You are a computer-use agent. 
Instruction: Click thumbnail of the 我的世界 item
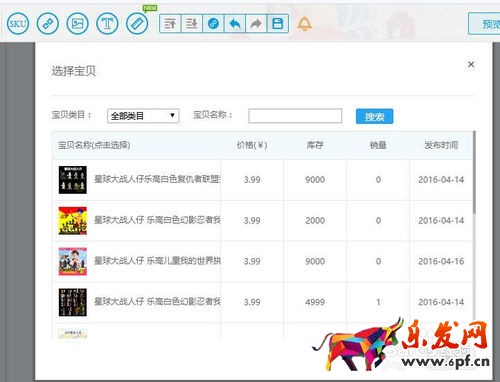(x=73, y=261)
